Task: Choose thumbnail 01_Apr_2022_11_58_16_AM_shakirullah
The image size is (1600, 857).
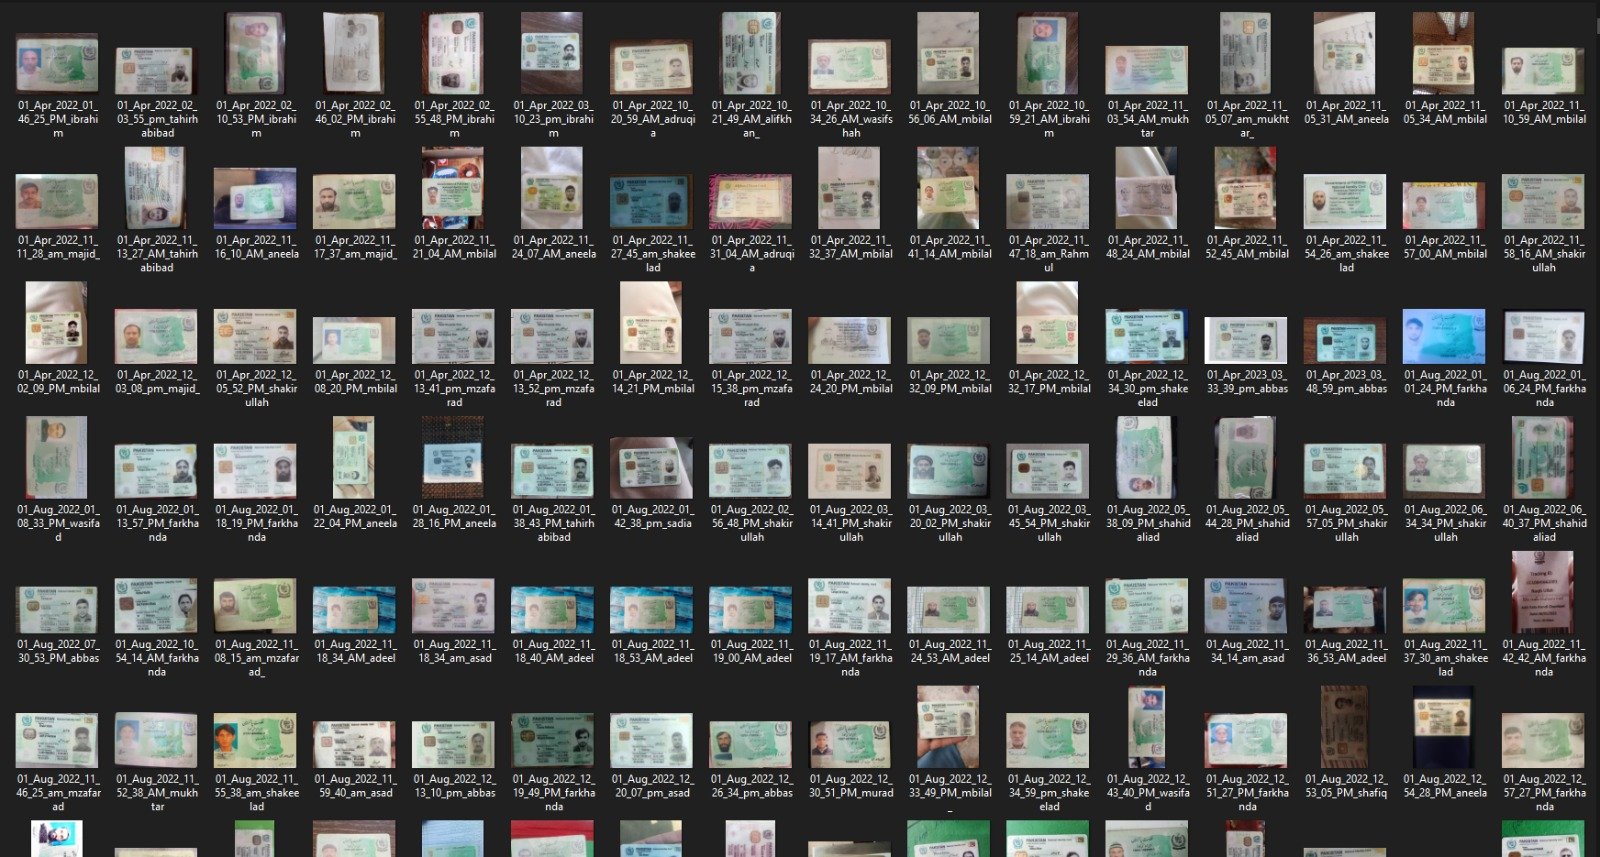Action: [x=1543, y=202]
